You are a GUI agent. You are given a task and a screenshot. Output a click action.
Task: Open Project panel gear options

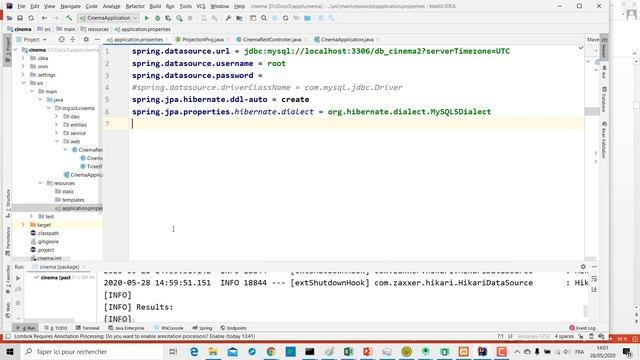point(86,40)
